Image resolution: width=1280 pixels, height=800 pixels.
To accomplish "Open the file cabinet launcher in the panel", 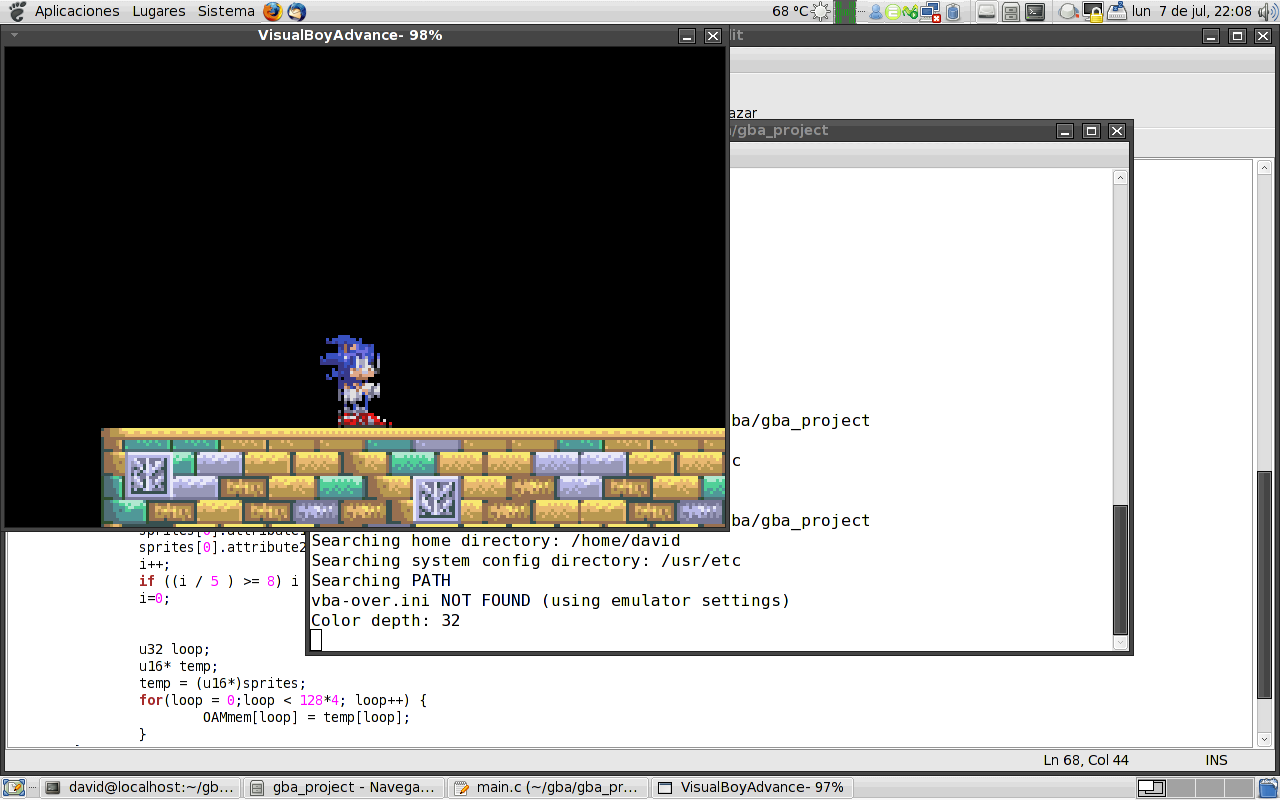I will tap(1011, 12).
